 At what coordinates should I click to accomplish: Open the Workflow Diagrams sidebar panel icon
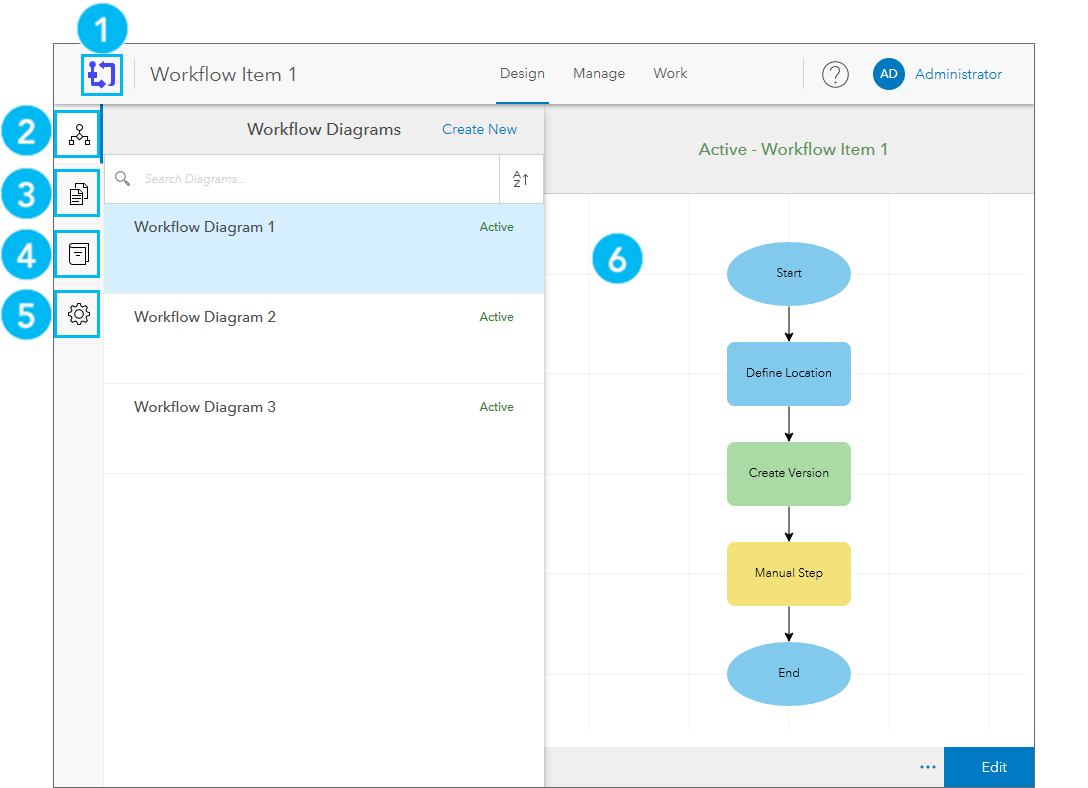(x=79, y=132)
